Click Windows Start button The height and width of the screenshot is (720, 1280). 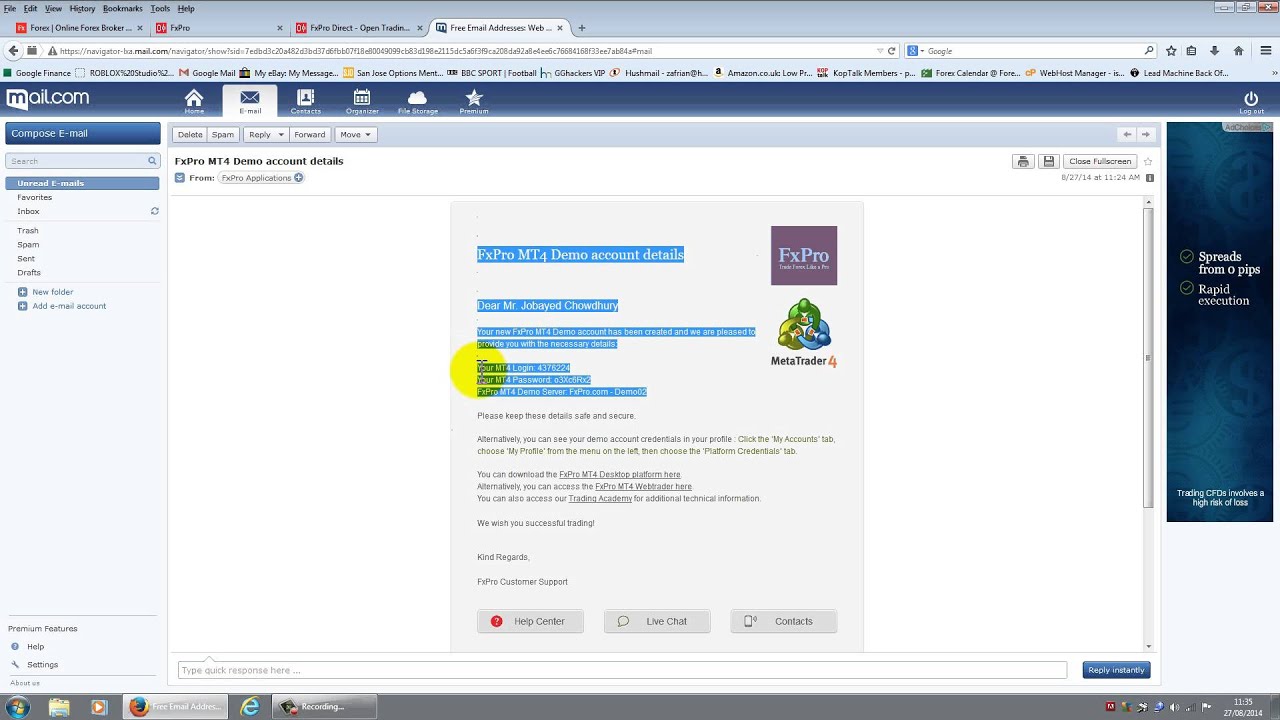point(18,706)
